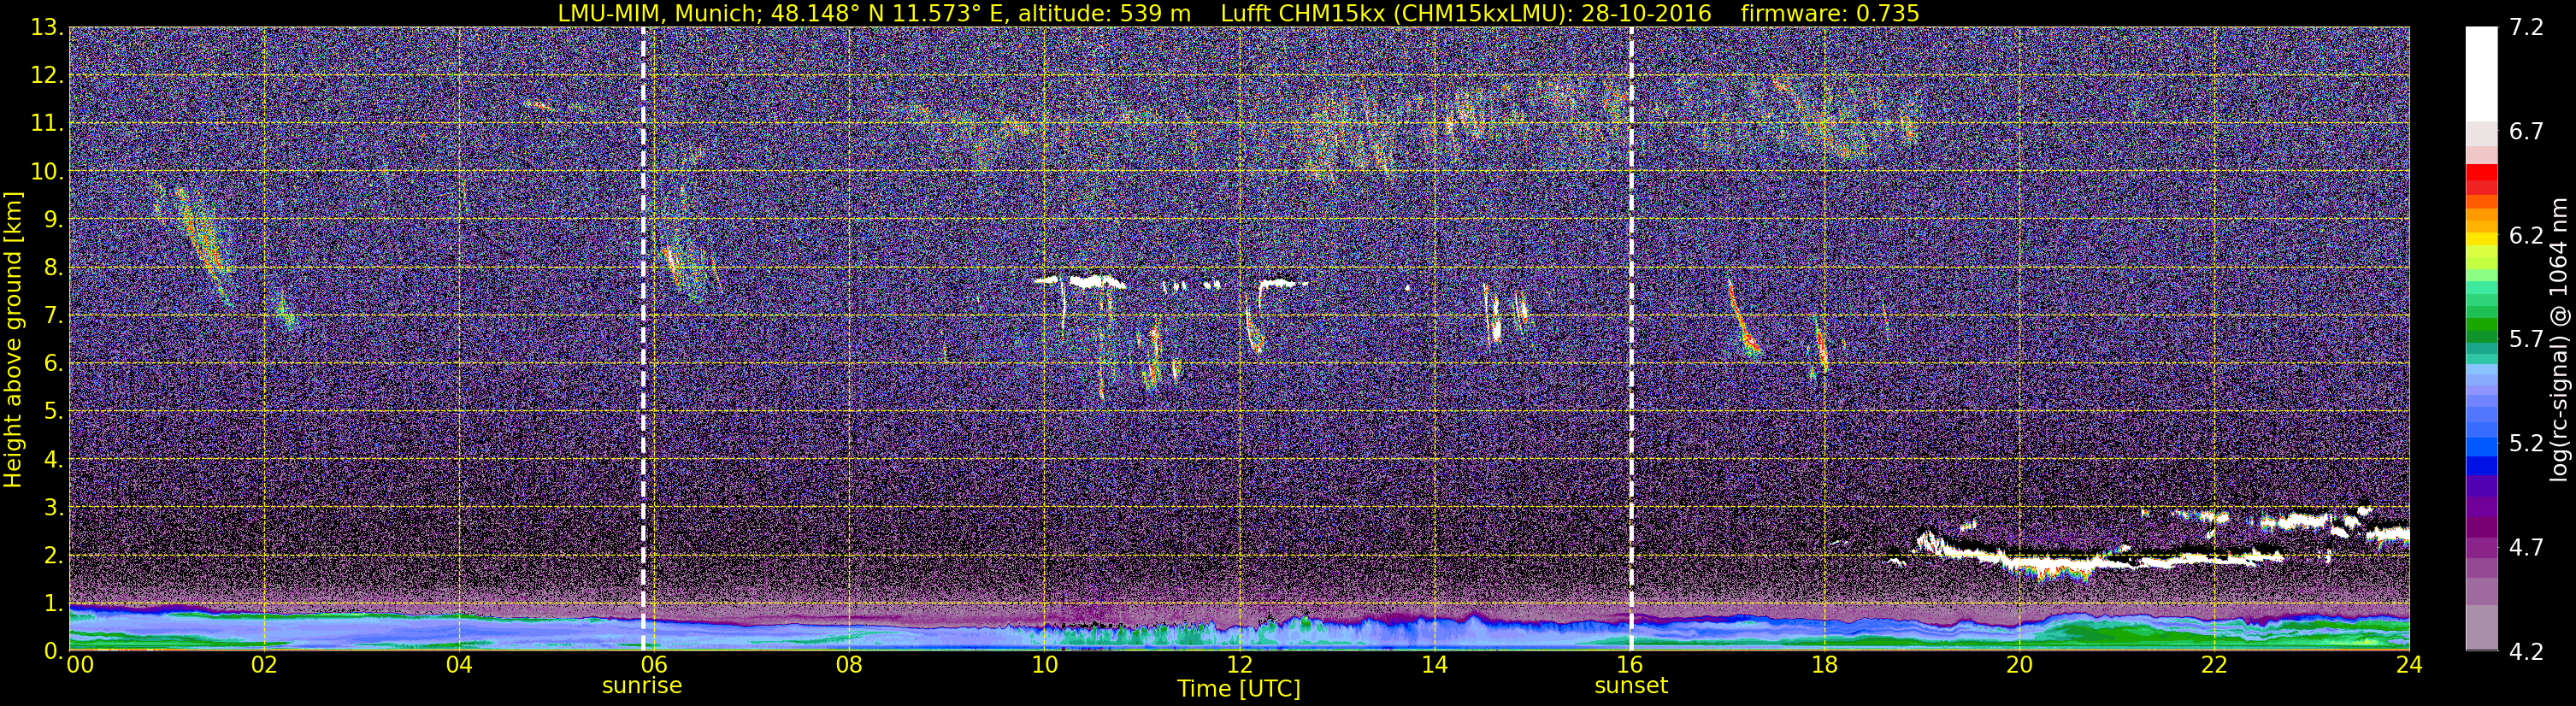
Task: Click the height axis tick label 3
Action: [54, 508]
